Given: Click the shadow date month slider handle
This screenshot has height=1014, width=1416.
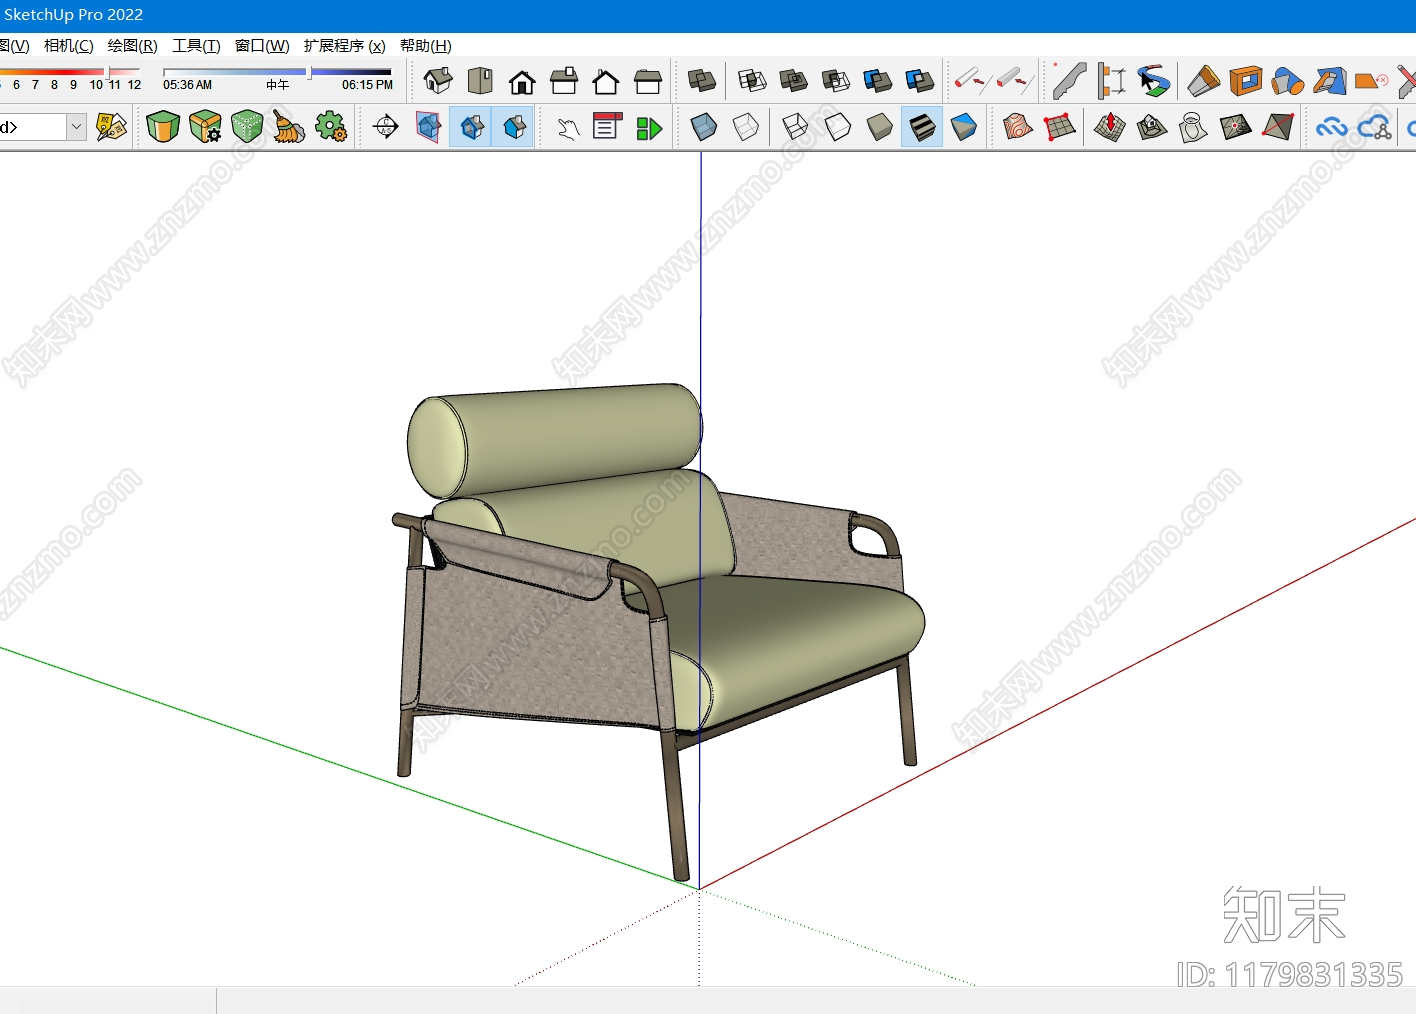Looking at the screenshot, I should [x=107, y=72].
